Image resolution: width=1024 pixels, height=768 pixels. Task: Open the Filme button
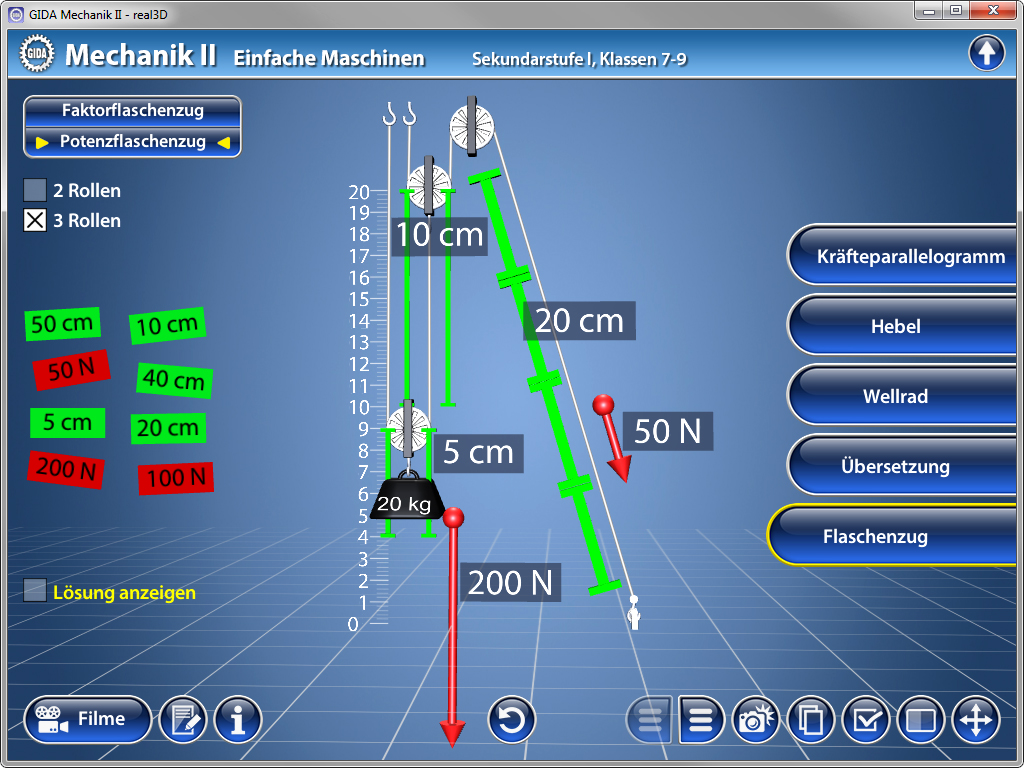pyautogui.click(x=87, y=719)
